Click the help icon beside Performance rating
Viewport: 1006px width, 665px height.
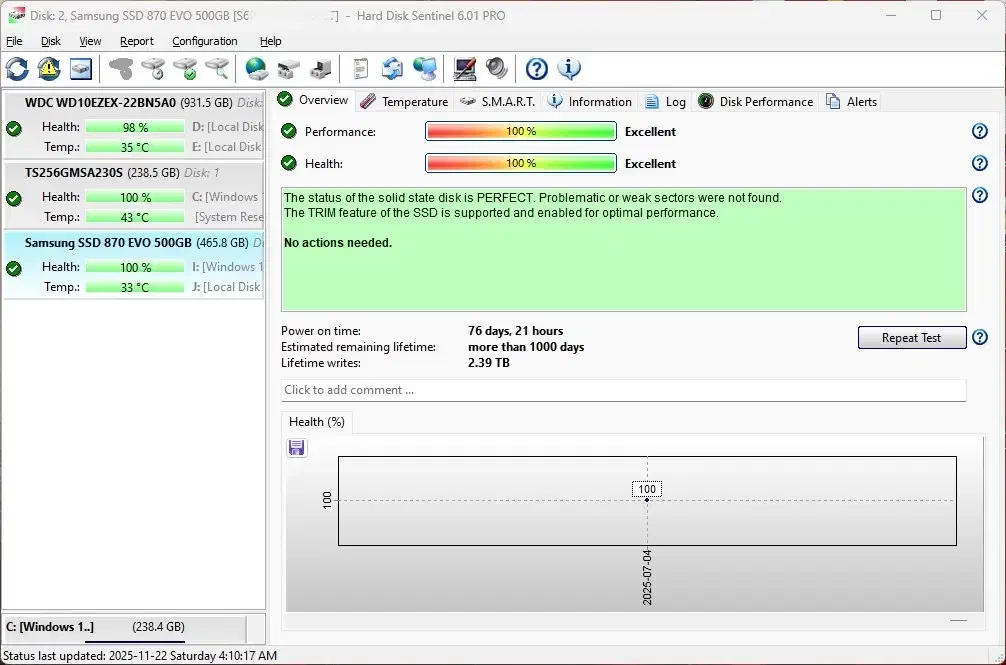(980, 132)
